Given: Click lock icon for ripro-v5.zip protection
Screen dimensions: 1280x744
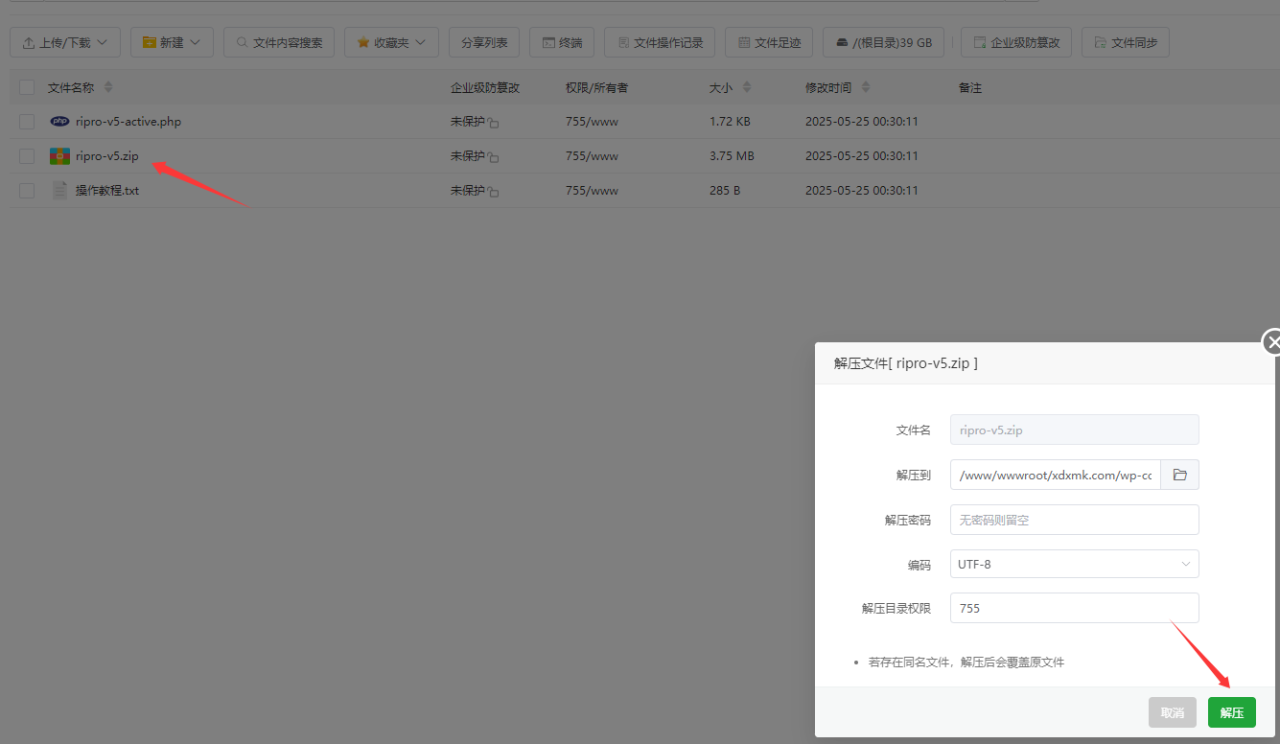Looking at the screenshot, I should 493,157.
